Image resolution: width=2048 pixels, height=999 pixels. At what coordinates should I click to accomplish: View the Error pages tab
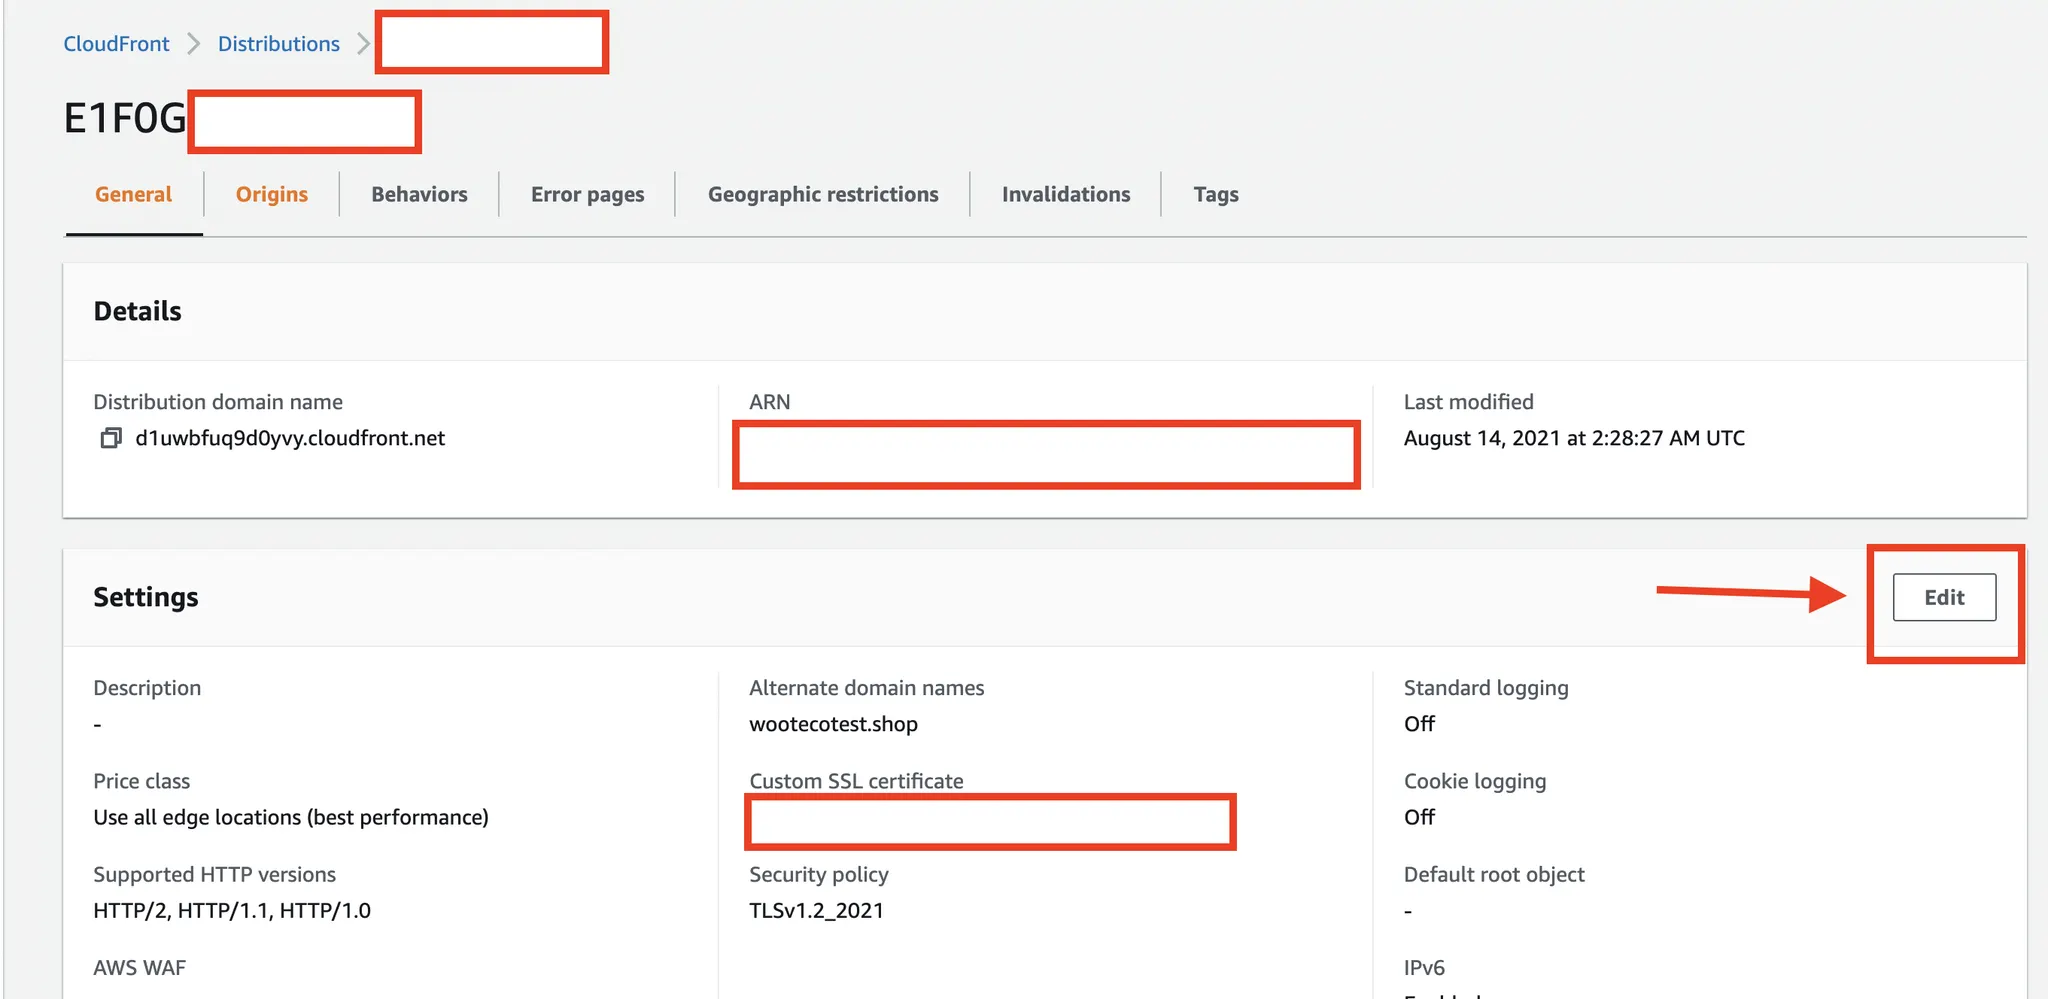[587, 194]
